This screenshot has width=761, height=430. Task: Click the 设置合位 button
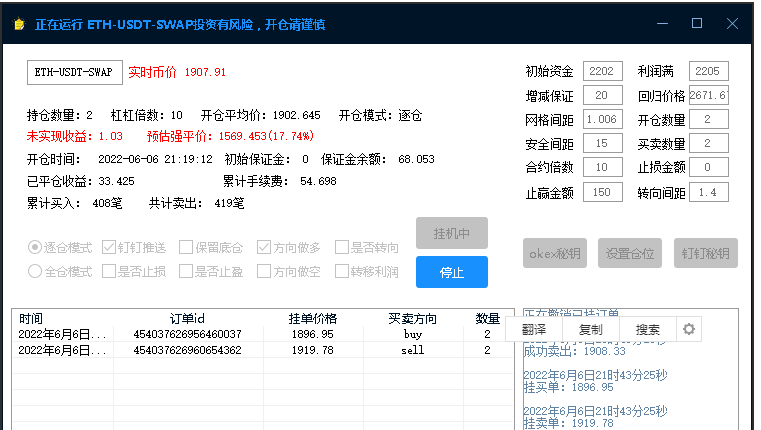coord(630,254)
